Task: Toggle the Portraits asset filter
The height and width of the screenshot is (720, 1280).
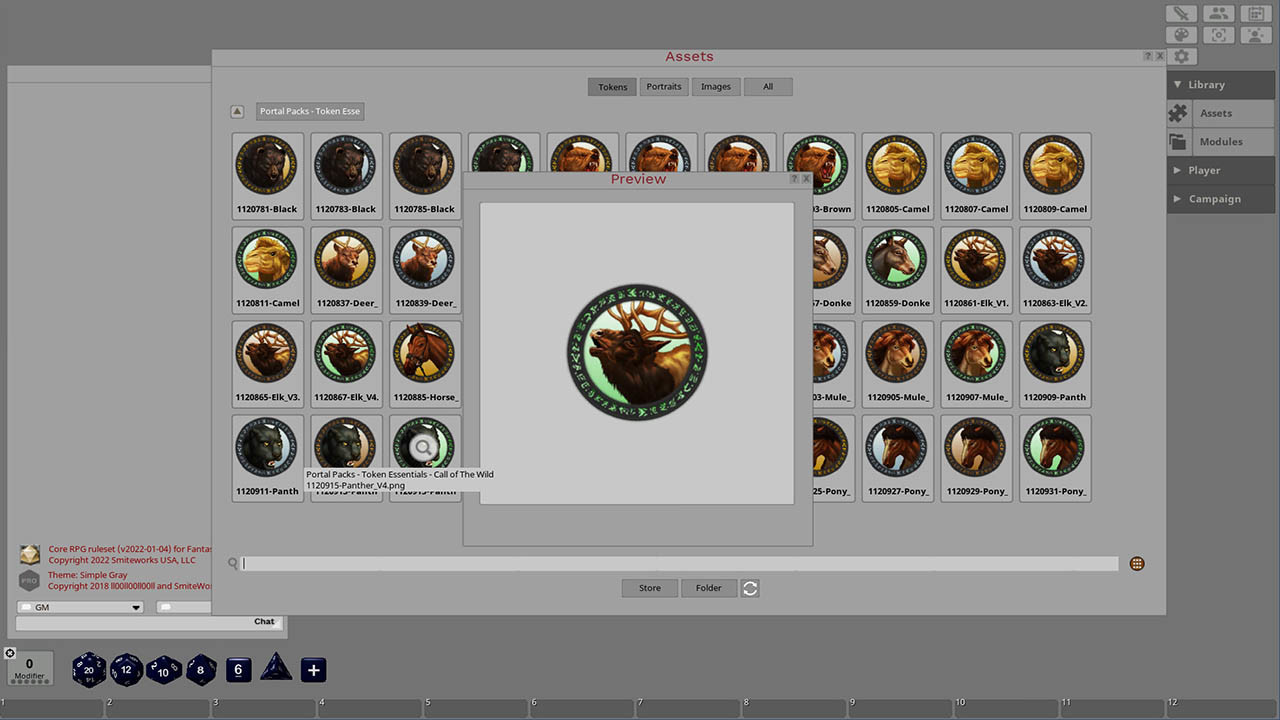Action: pyautogui.click(x=664, y=86)
